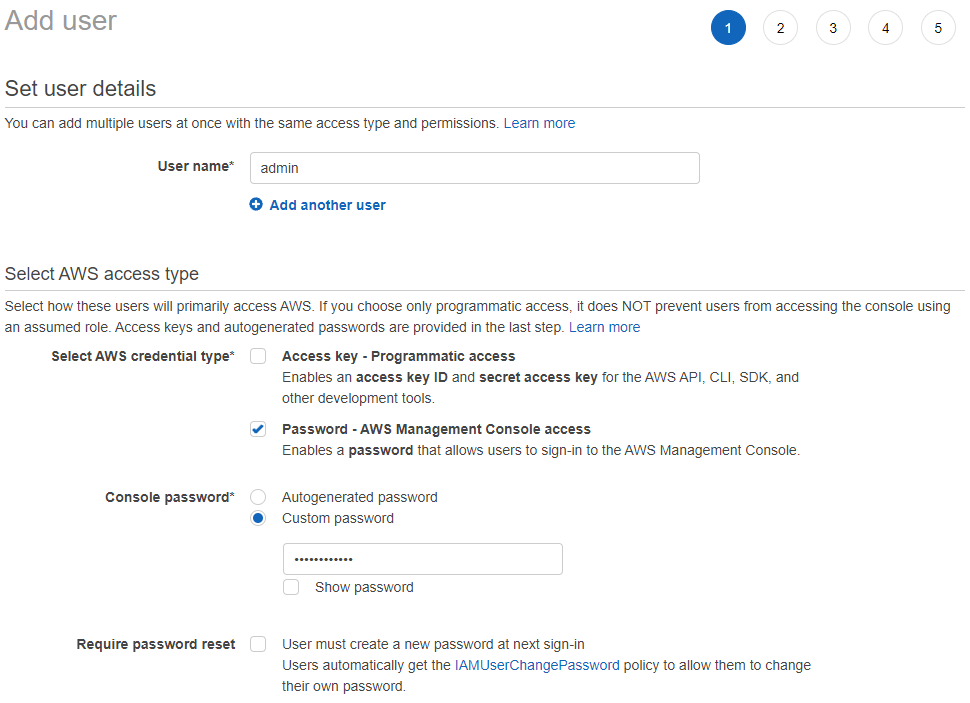Click the plus icon beside Add another user
970x703 pixels.
256,204
